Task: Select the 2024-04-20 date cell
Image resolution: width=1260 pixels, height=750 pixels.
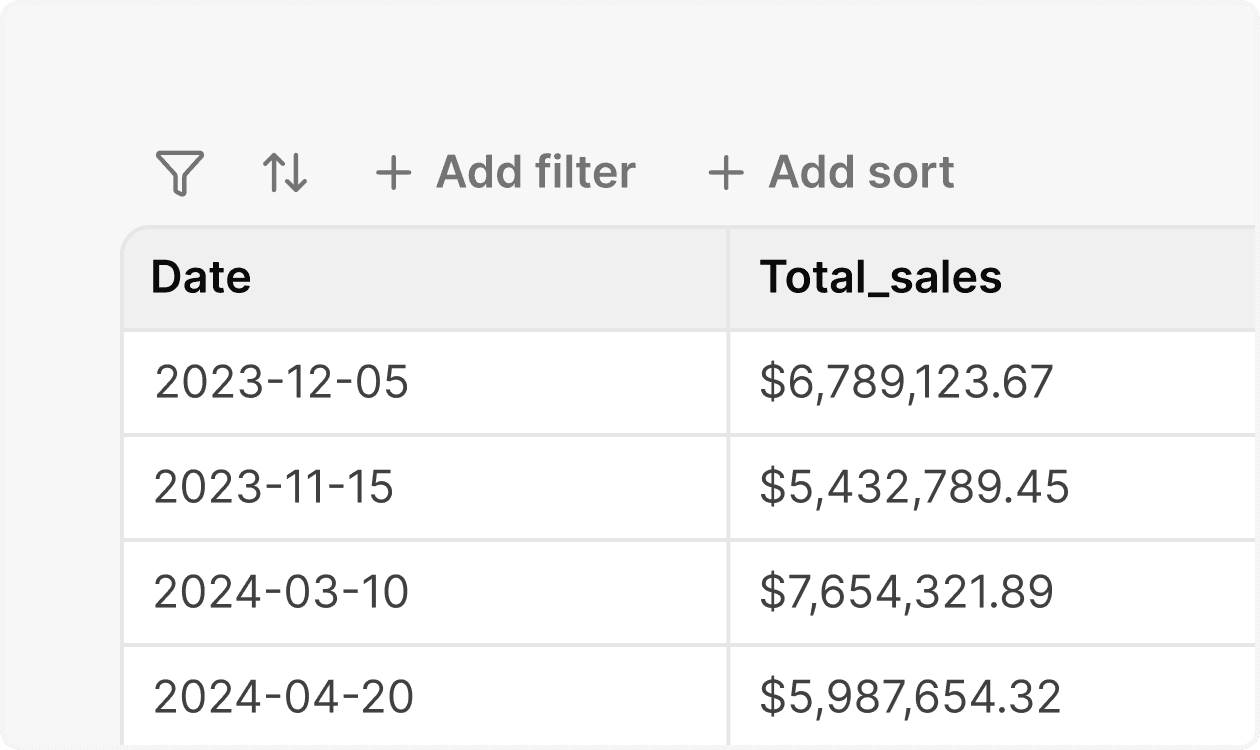Action: [284, 698]
